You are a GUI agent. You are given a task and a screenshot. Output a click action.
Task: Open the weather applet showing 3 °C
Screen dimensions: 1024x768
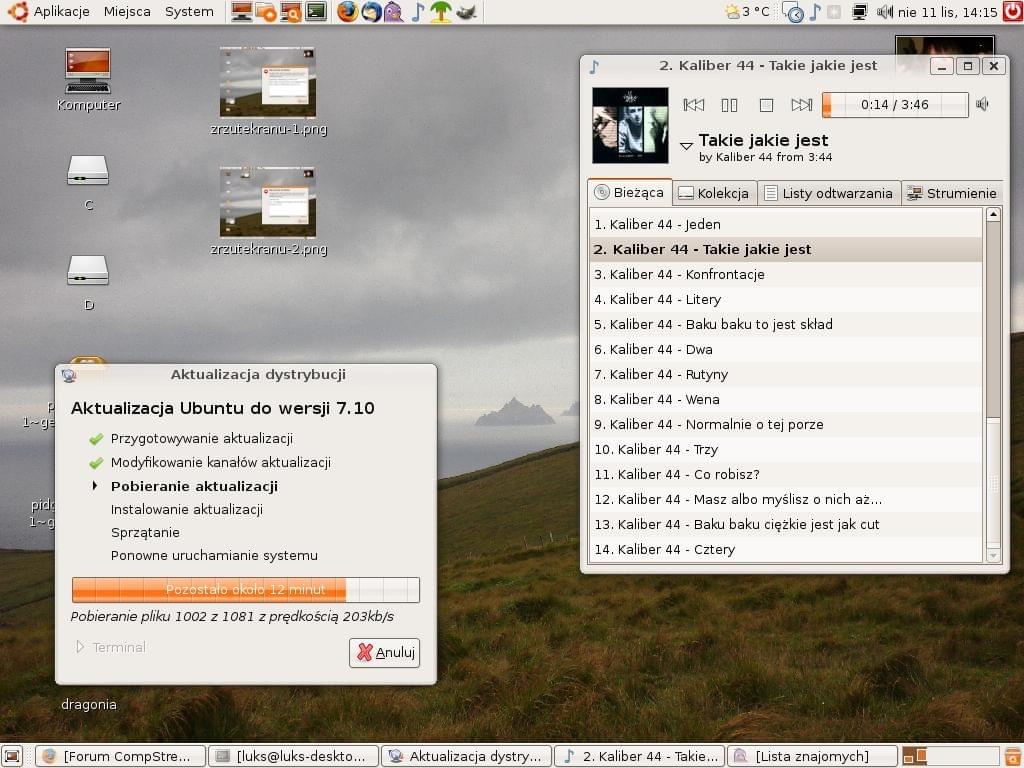pos(747,12)
